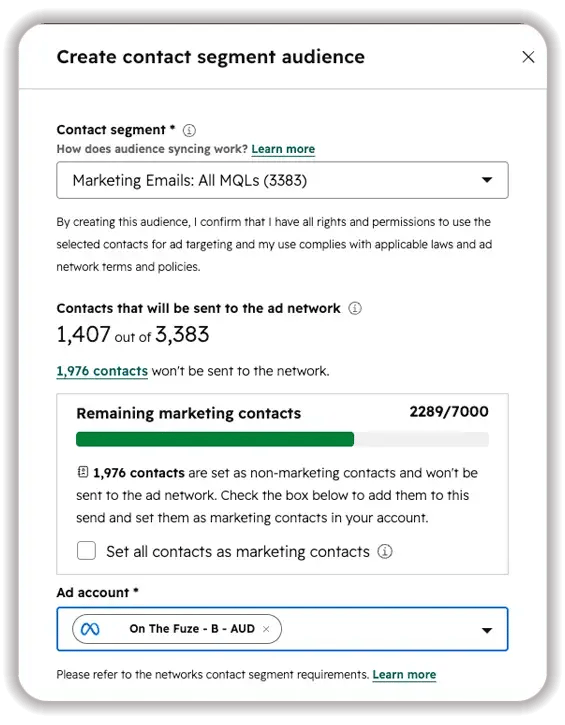The image size is (565, 725).
Task: Click the Meta logo in the ad account chip
Action: [x=90, y=629]
